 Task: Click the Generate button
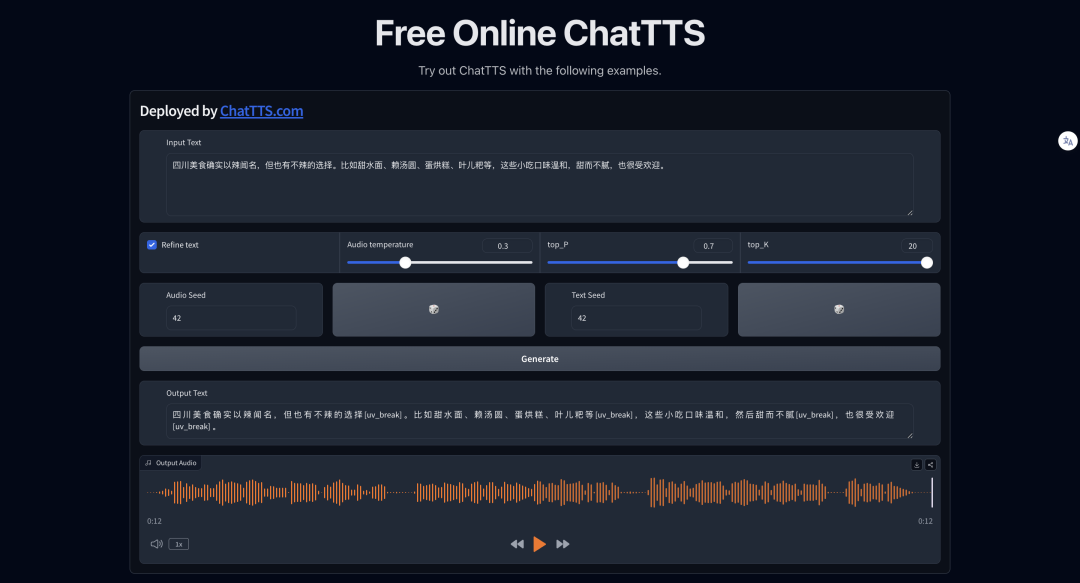(539, 358)
